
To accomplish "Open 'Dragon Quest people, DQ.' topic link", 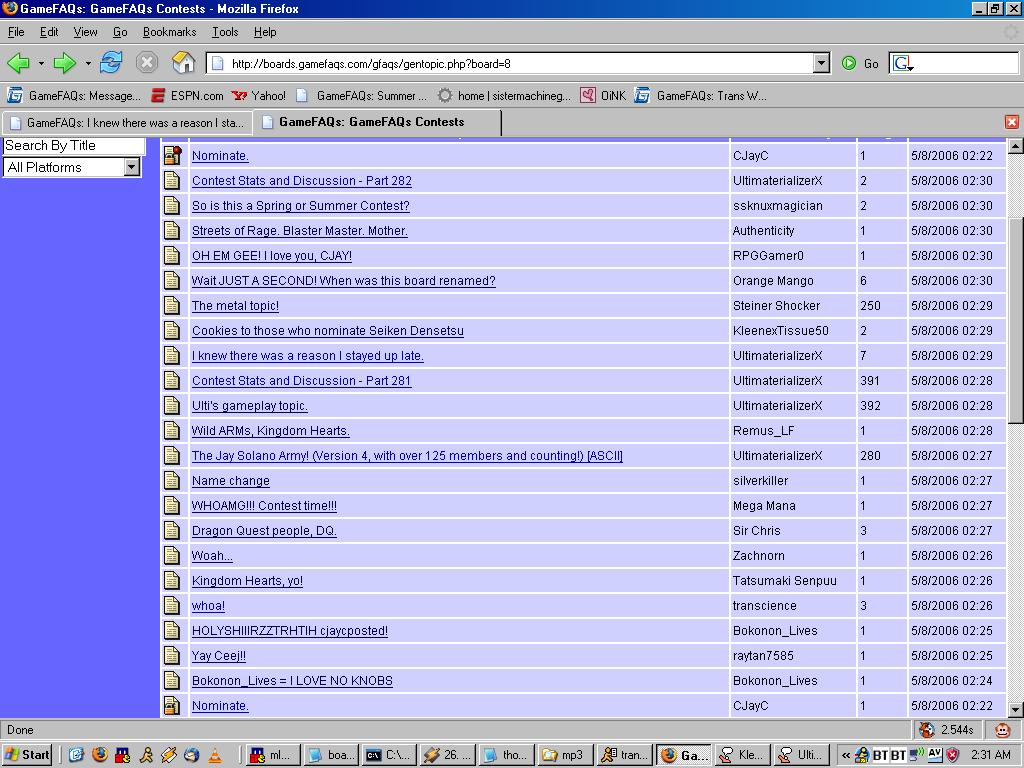I will point(264,531).
